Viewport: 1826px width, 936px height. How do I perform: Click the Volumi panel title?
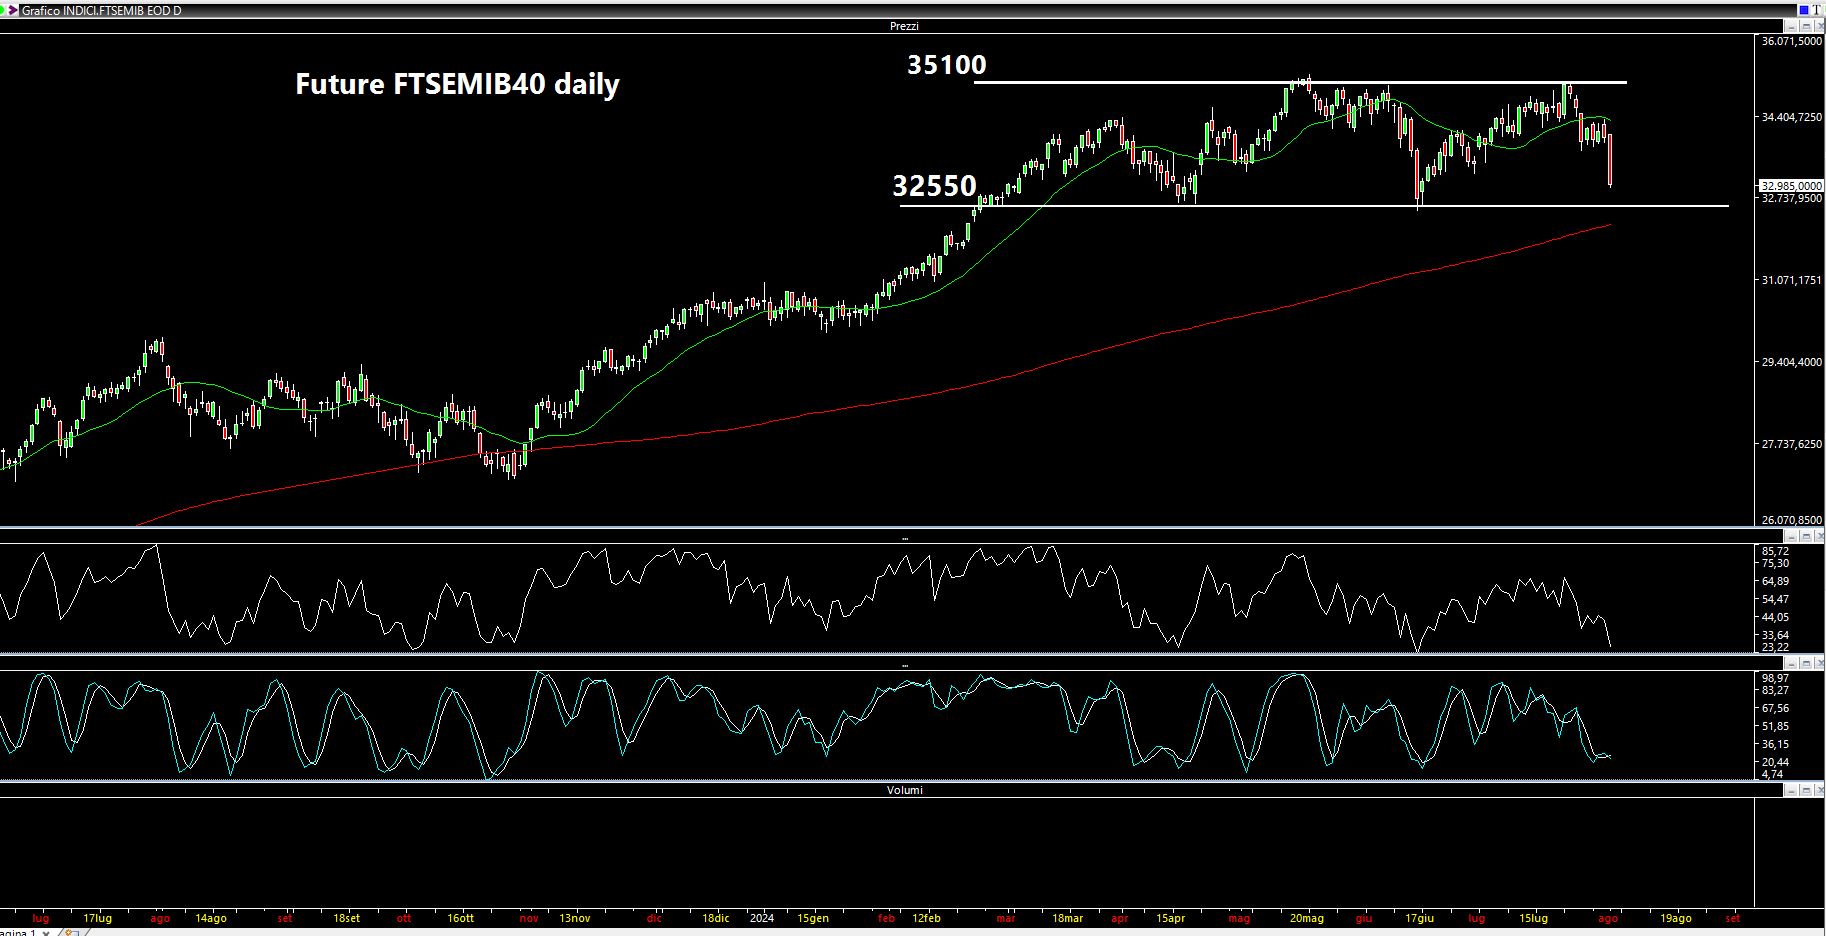(904, 790)
